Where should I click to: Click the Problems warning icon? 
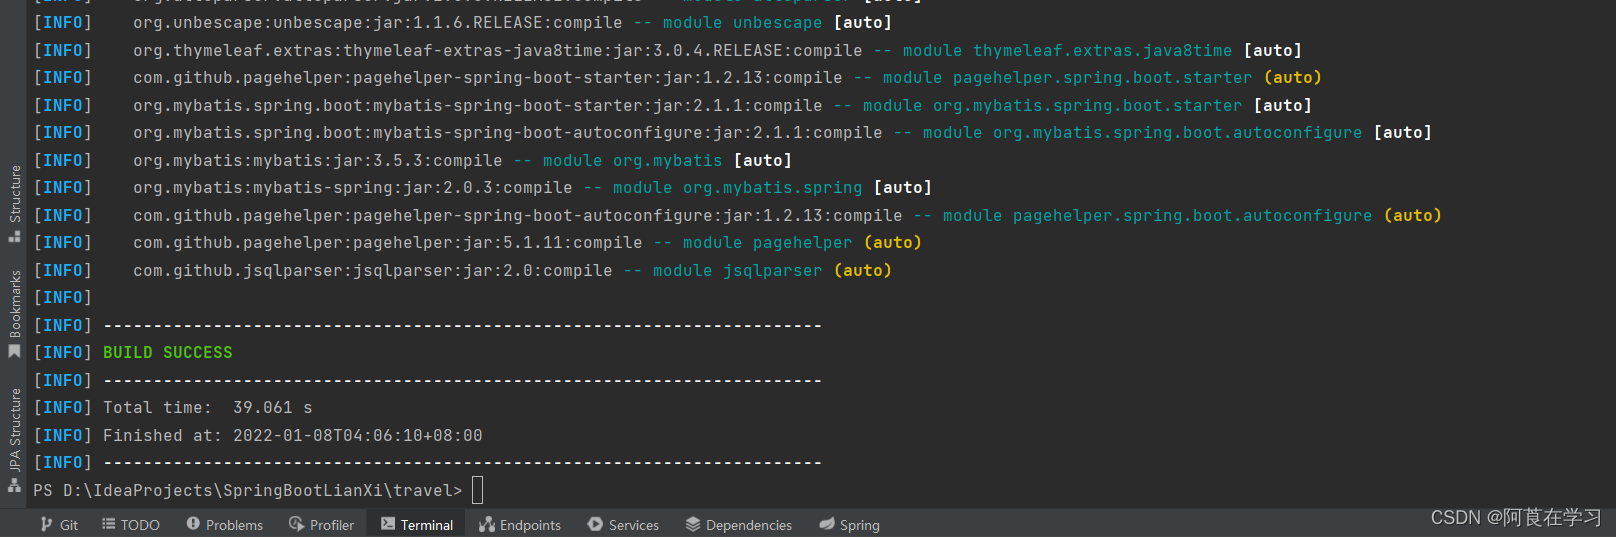pyautogui.click(x=193, y=524)
